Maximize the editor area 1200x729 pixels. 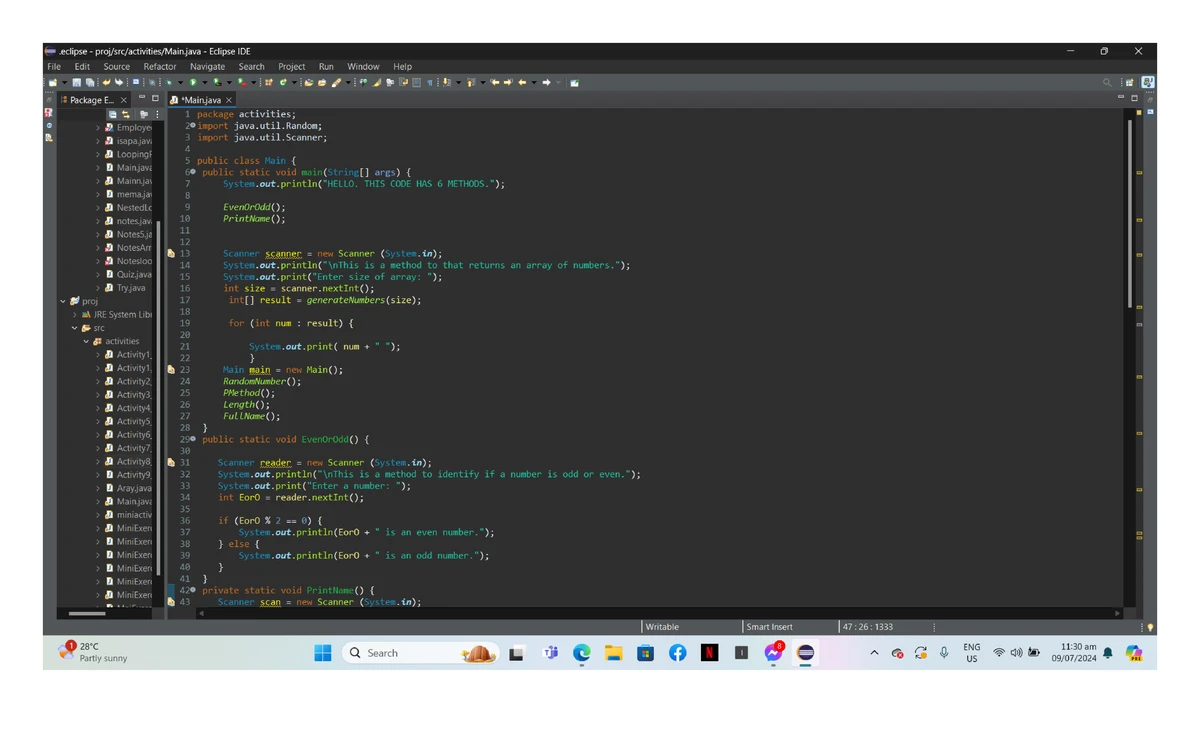pos(1134,98)
